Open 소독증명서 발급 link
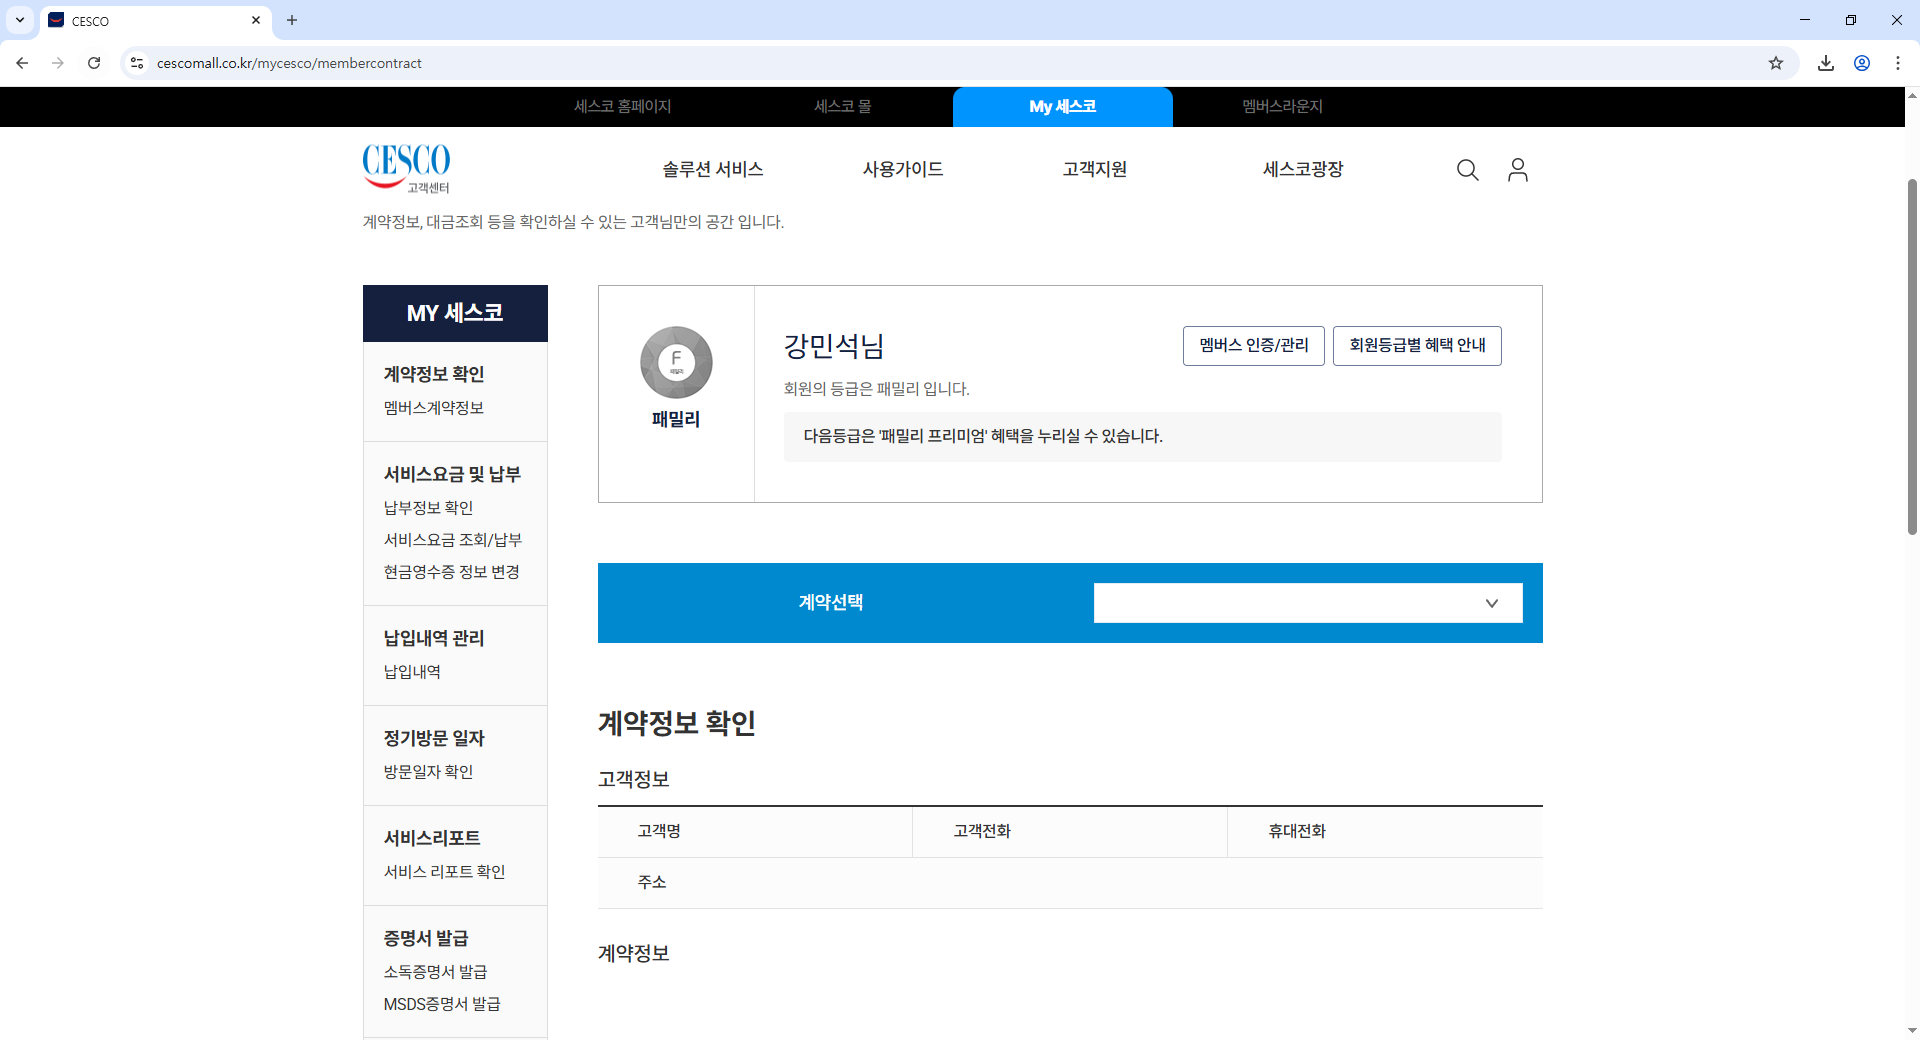This screenshot has width=1920, height=1040. (435, 972)
